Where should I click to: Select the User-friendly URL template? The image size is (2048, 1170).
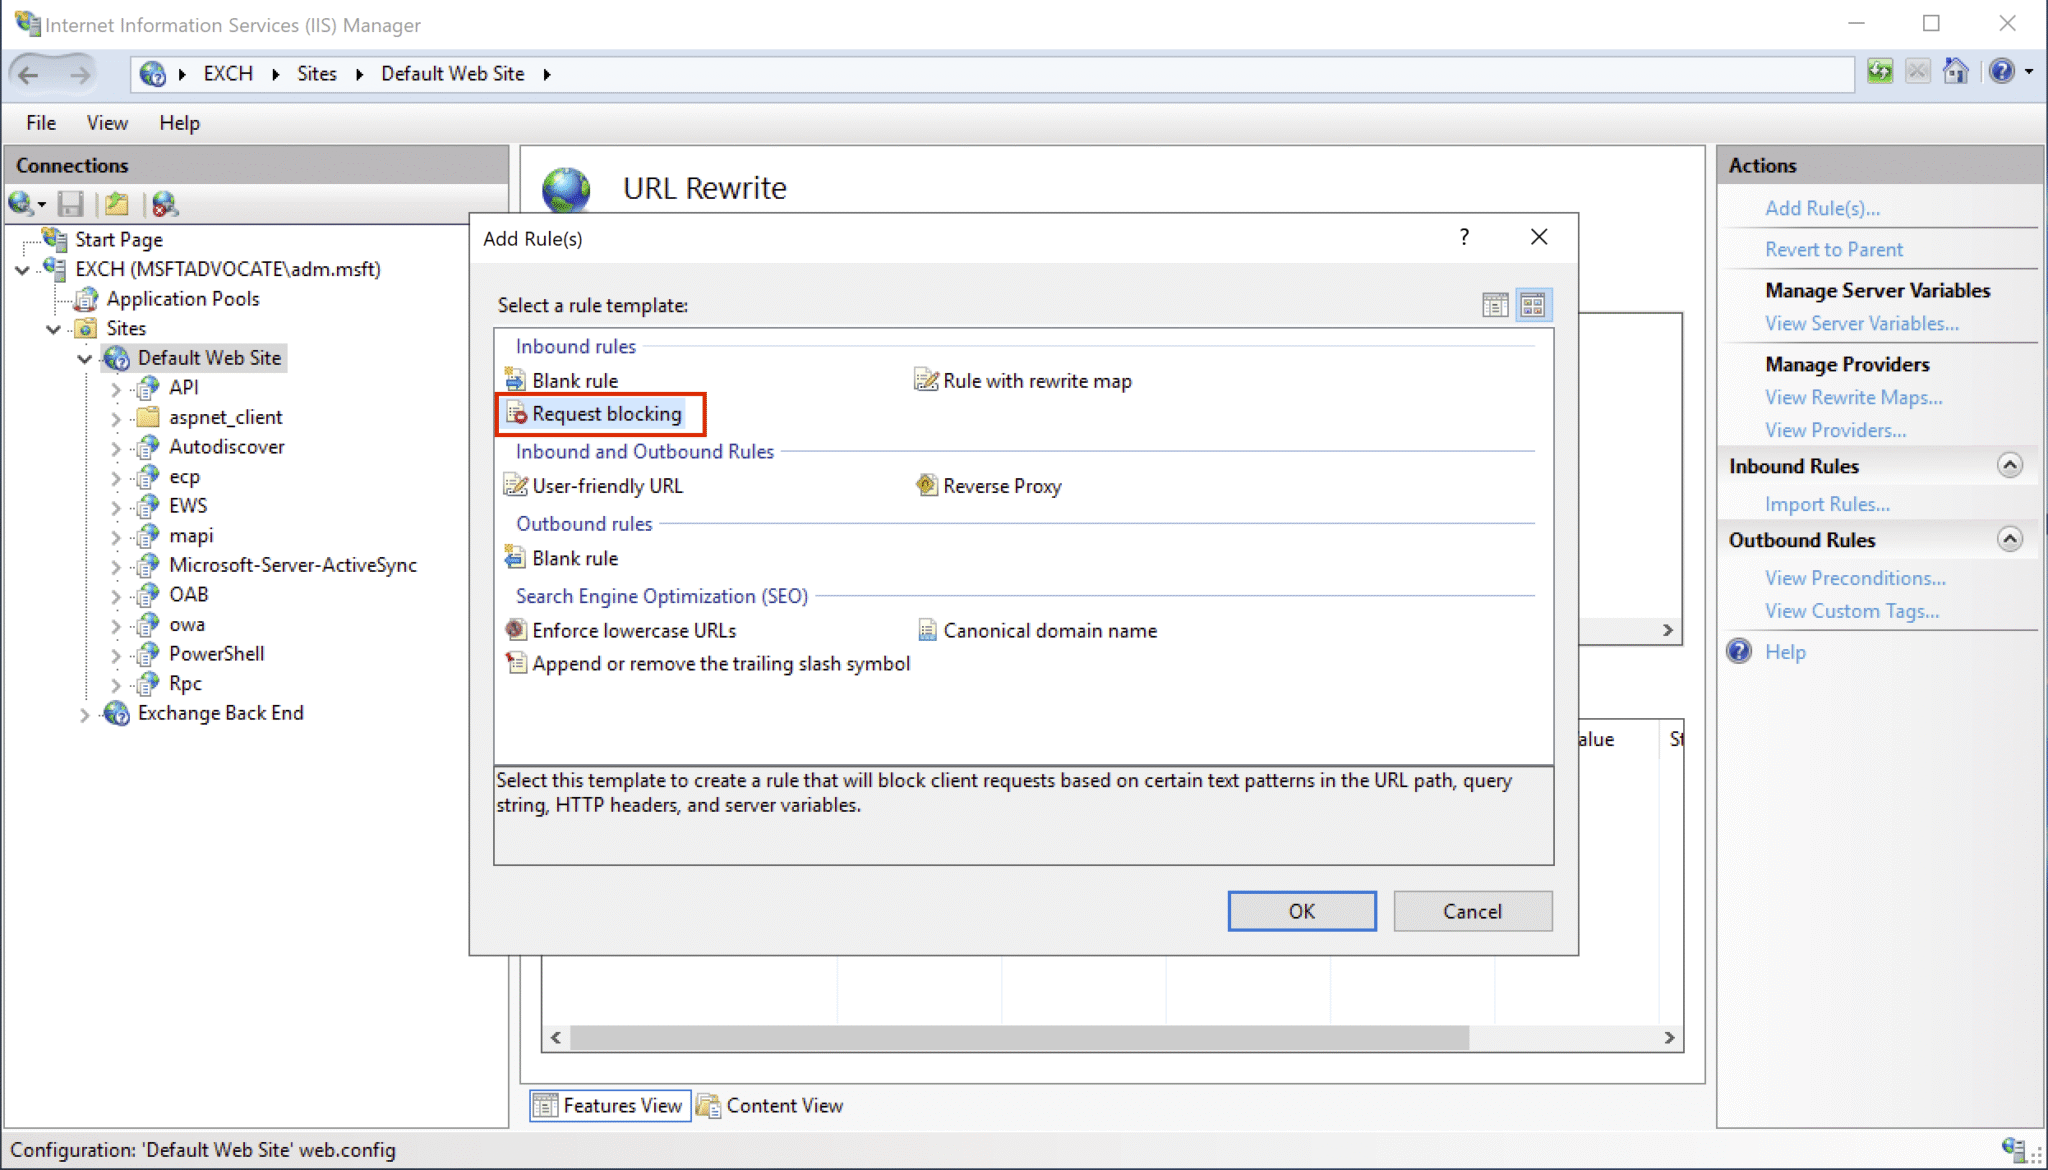tap(607, 486)
